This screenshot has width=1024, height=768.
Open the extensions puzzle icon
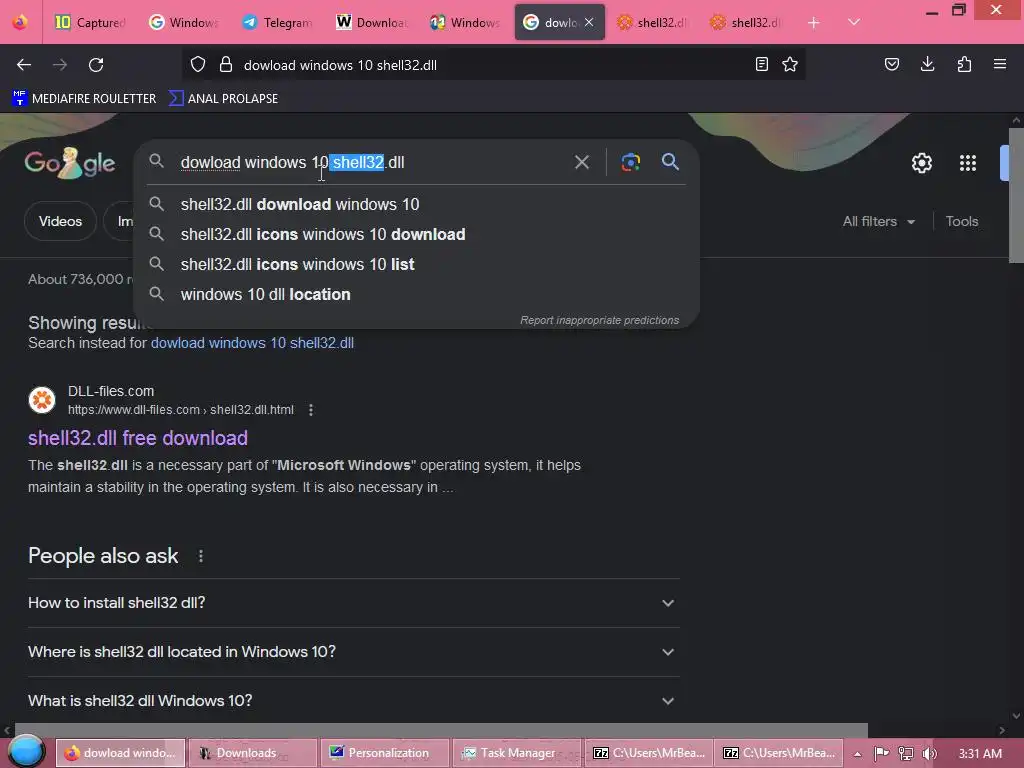click(964, 64)
